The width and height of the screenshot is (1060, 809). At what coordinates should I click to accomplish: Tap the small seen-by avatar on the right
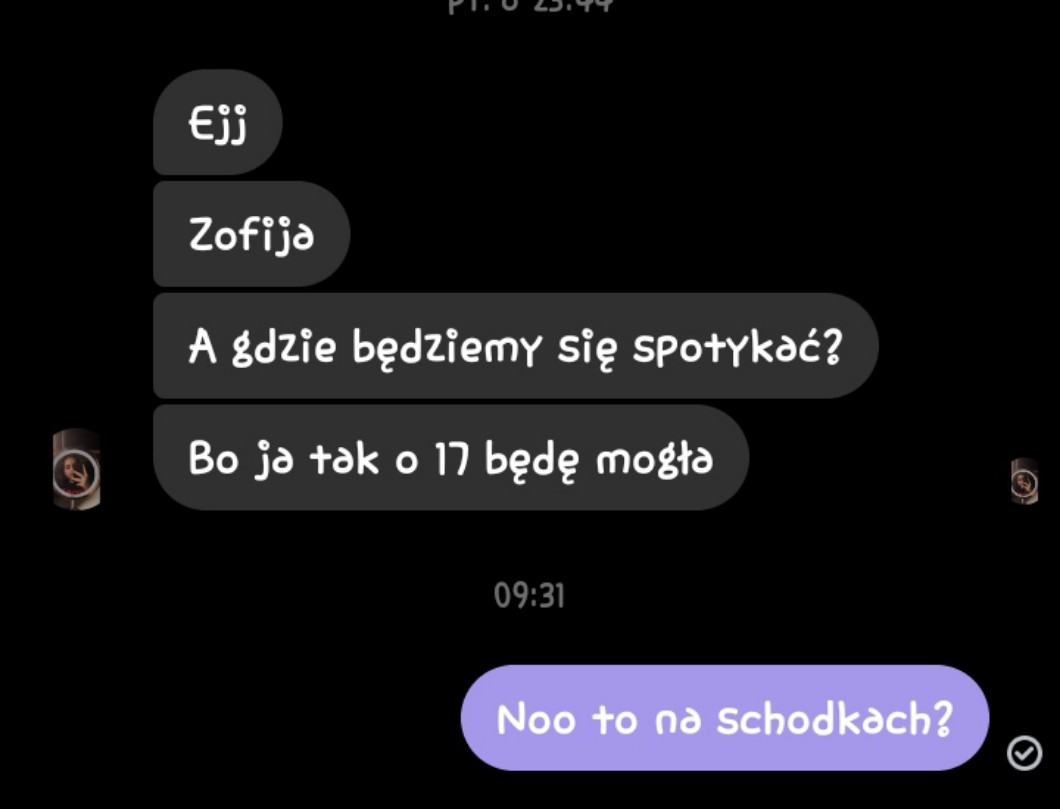1024,481
